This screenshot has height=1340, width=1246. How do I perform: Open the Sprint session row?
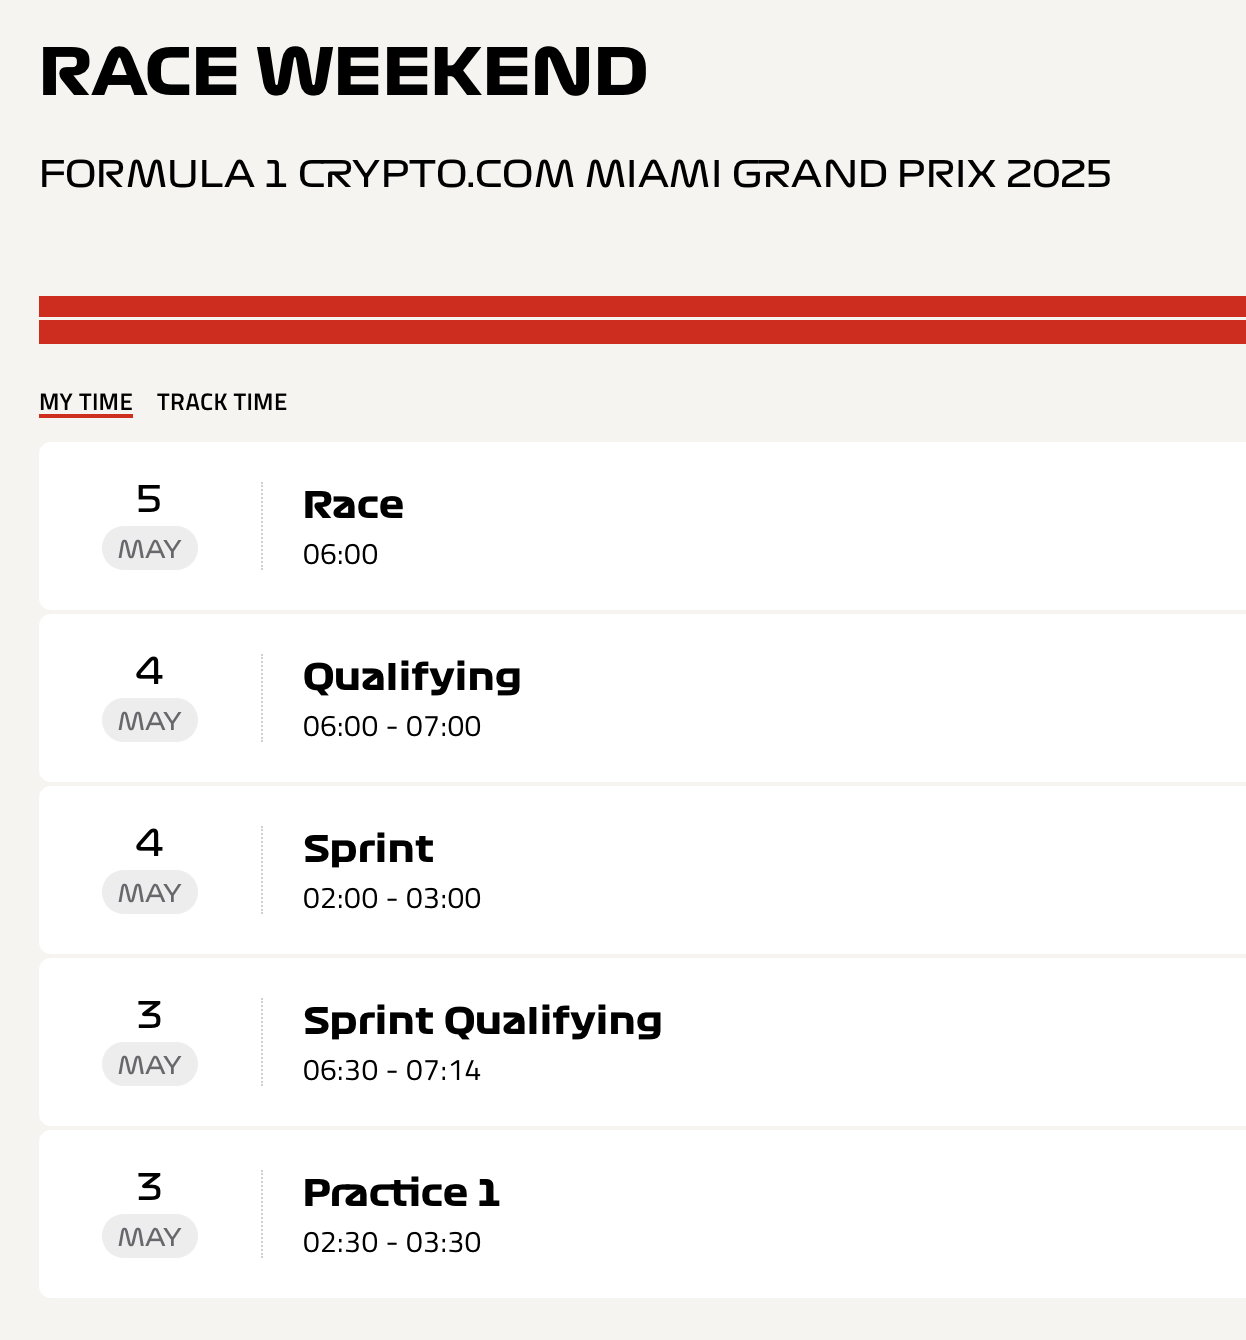[x=642, y=870]
